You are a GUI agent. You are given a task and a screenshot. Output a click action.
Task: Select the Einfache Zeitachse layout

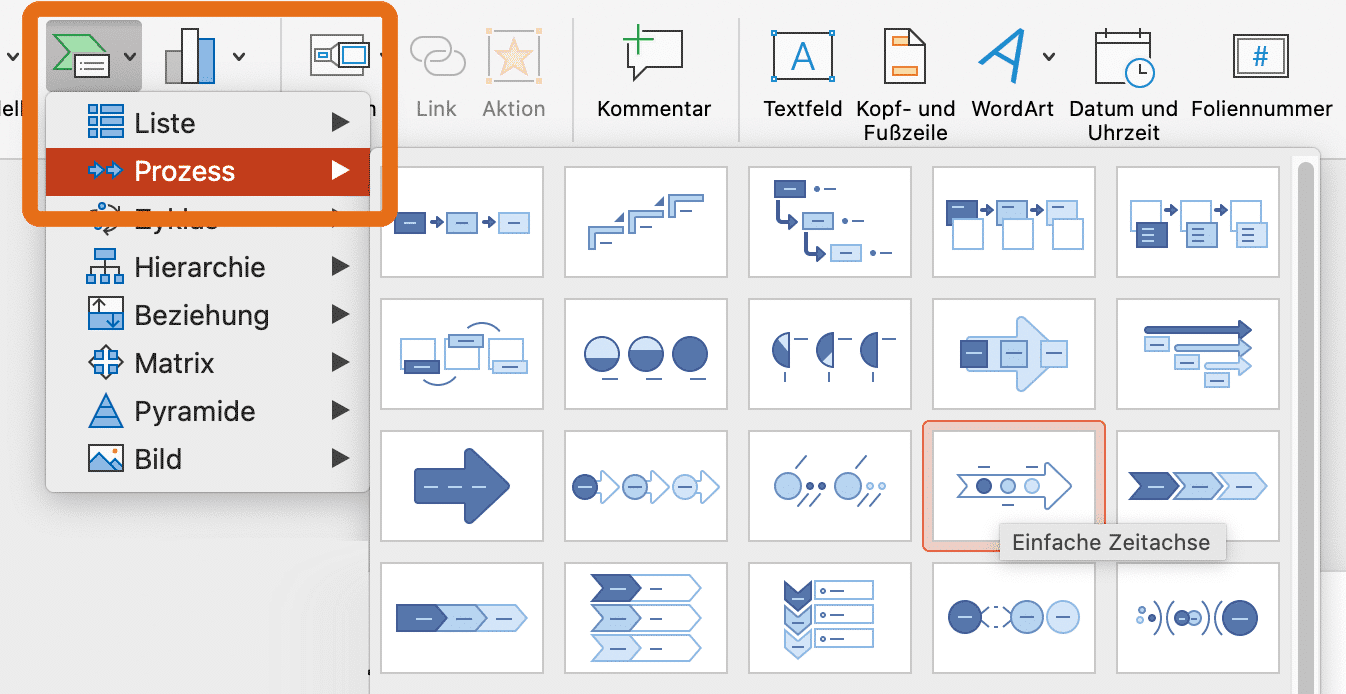(x=1013, y=486)
